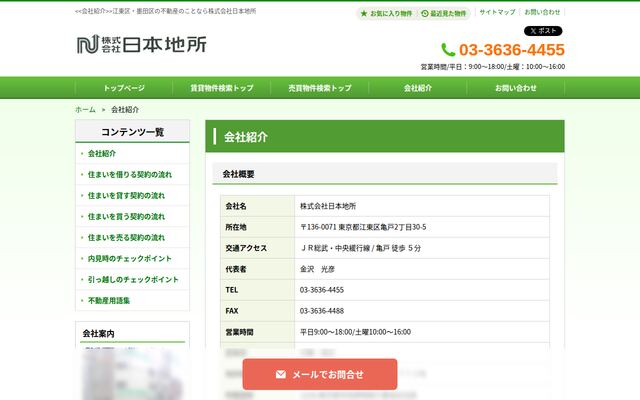Click the orange phone number 03-3636-4455
This screenshot has width=640, height=400.
click(x=512, y=50)
